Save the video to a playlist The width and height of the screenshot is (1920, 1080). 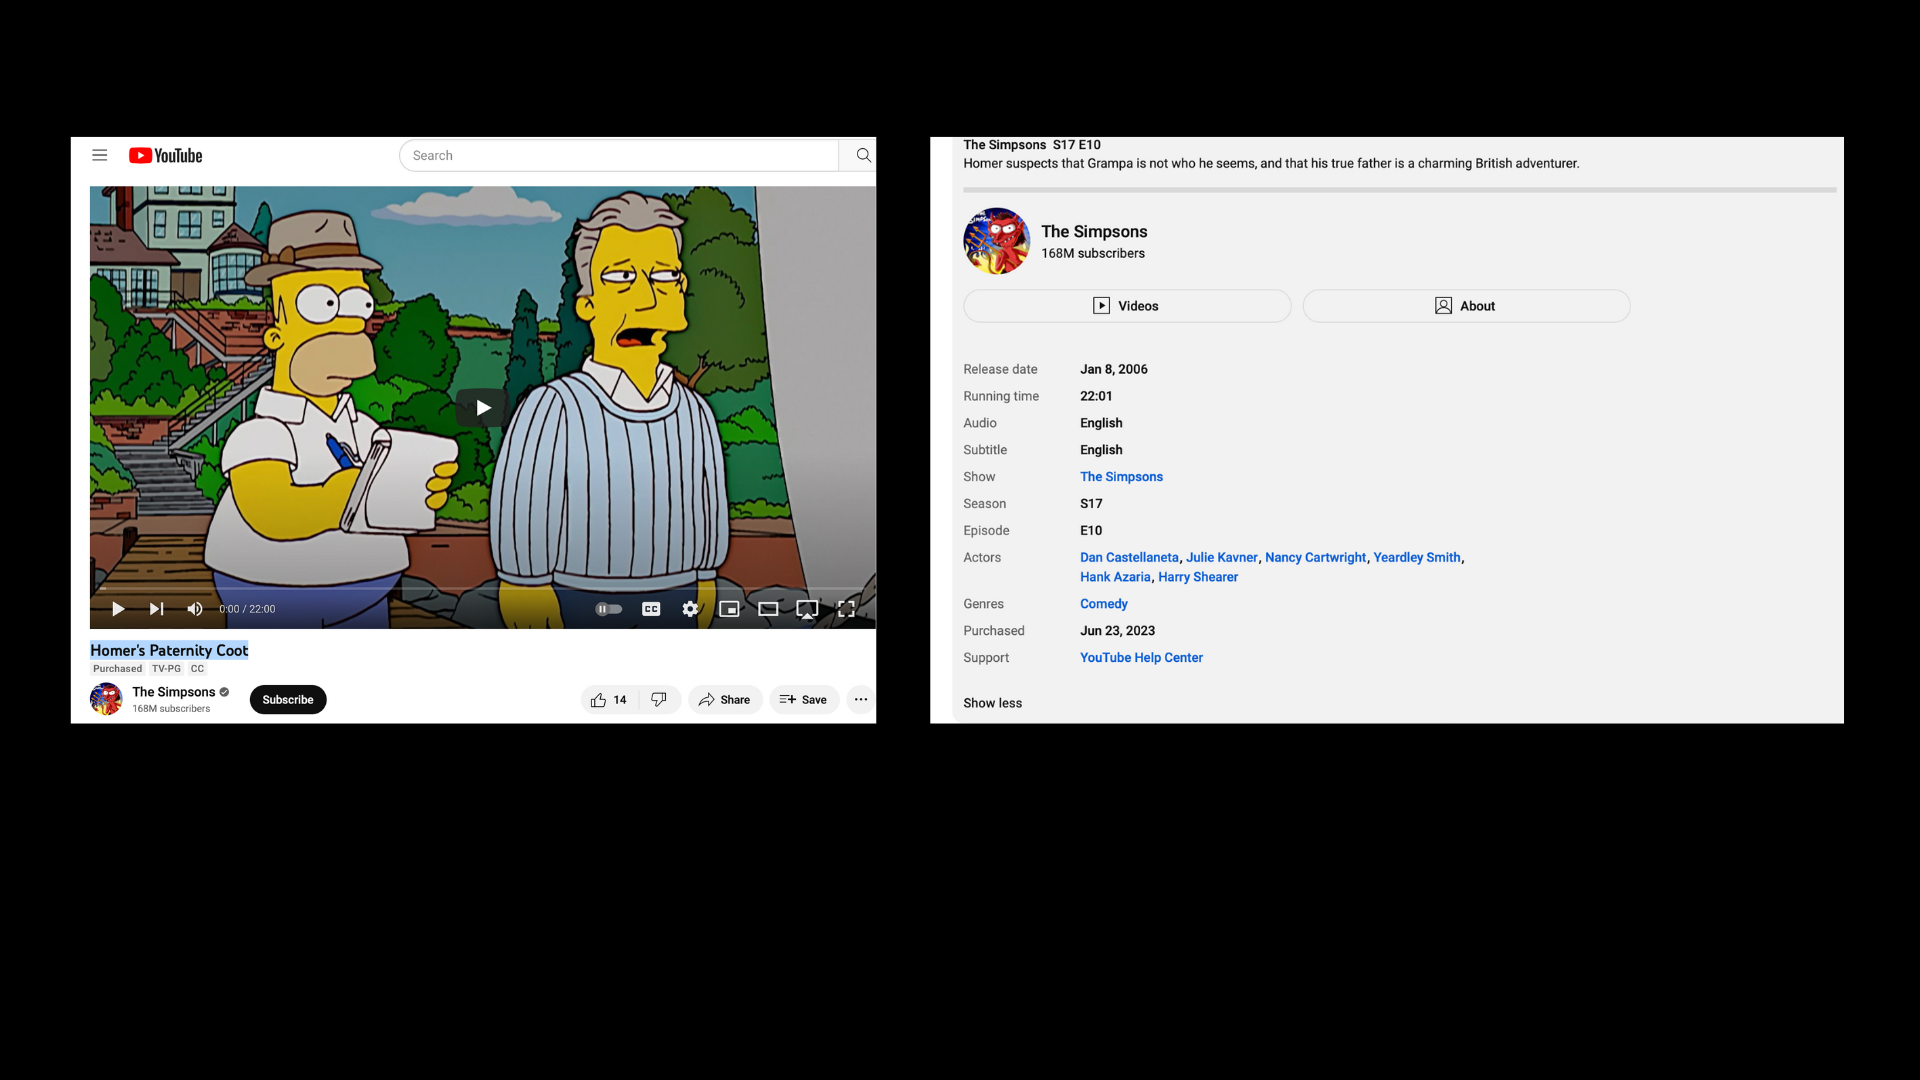[804, 700]
